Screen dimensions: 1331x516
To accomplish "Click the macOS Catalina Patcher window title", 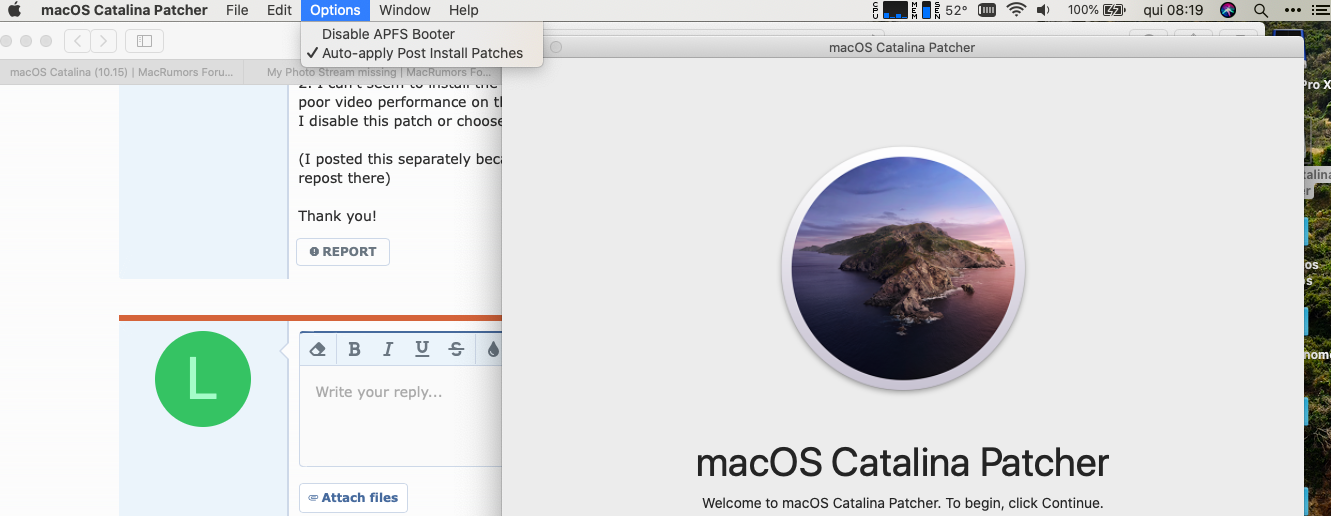I will click(x=902, y=47).
